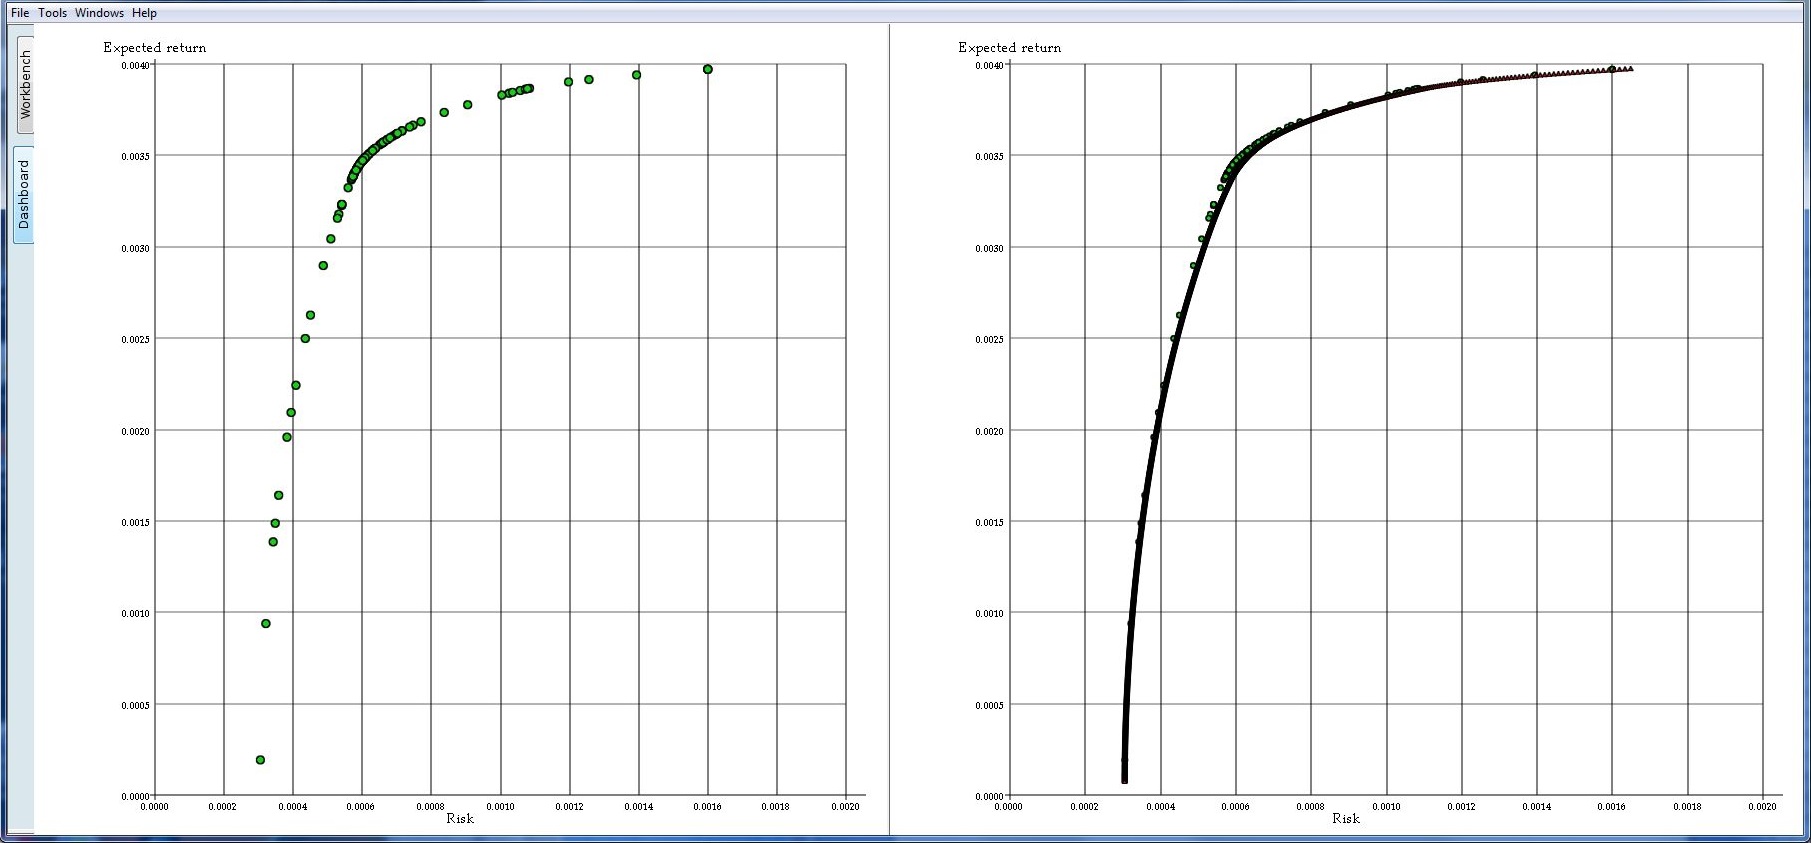
Task: Select the Dashboard side tab
Action: 25,195
